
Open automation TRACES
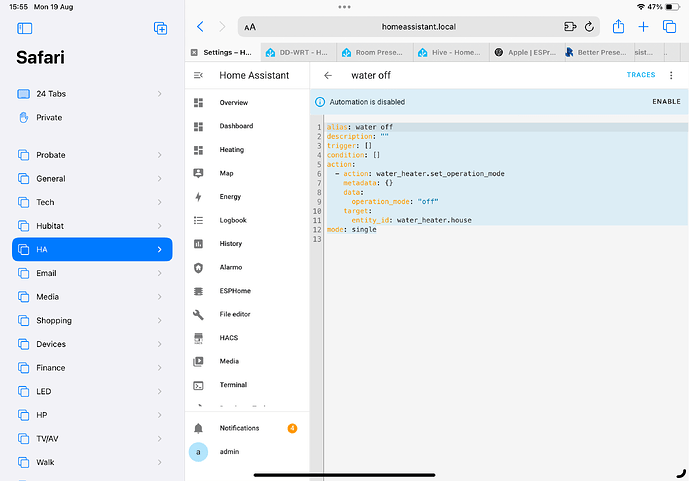641,75
